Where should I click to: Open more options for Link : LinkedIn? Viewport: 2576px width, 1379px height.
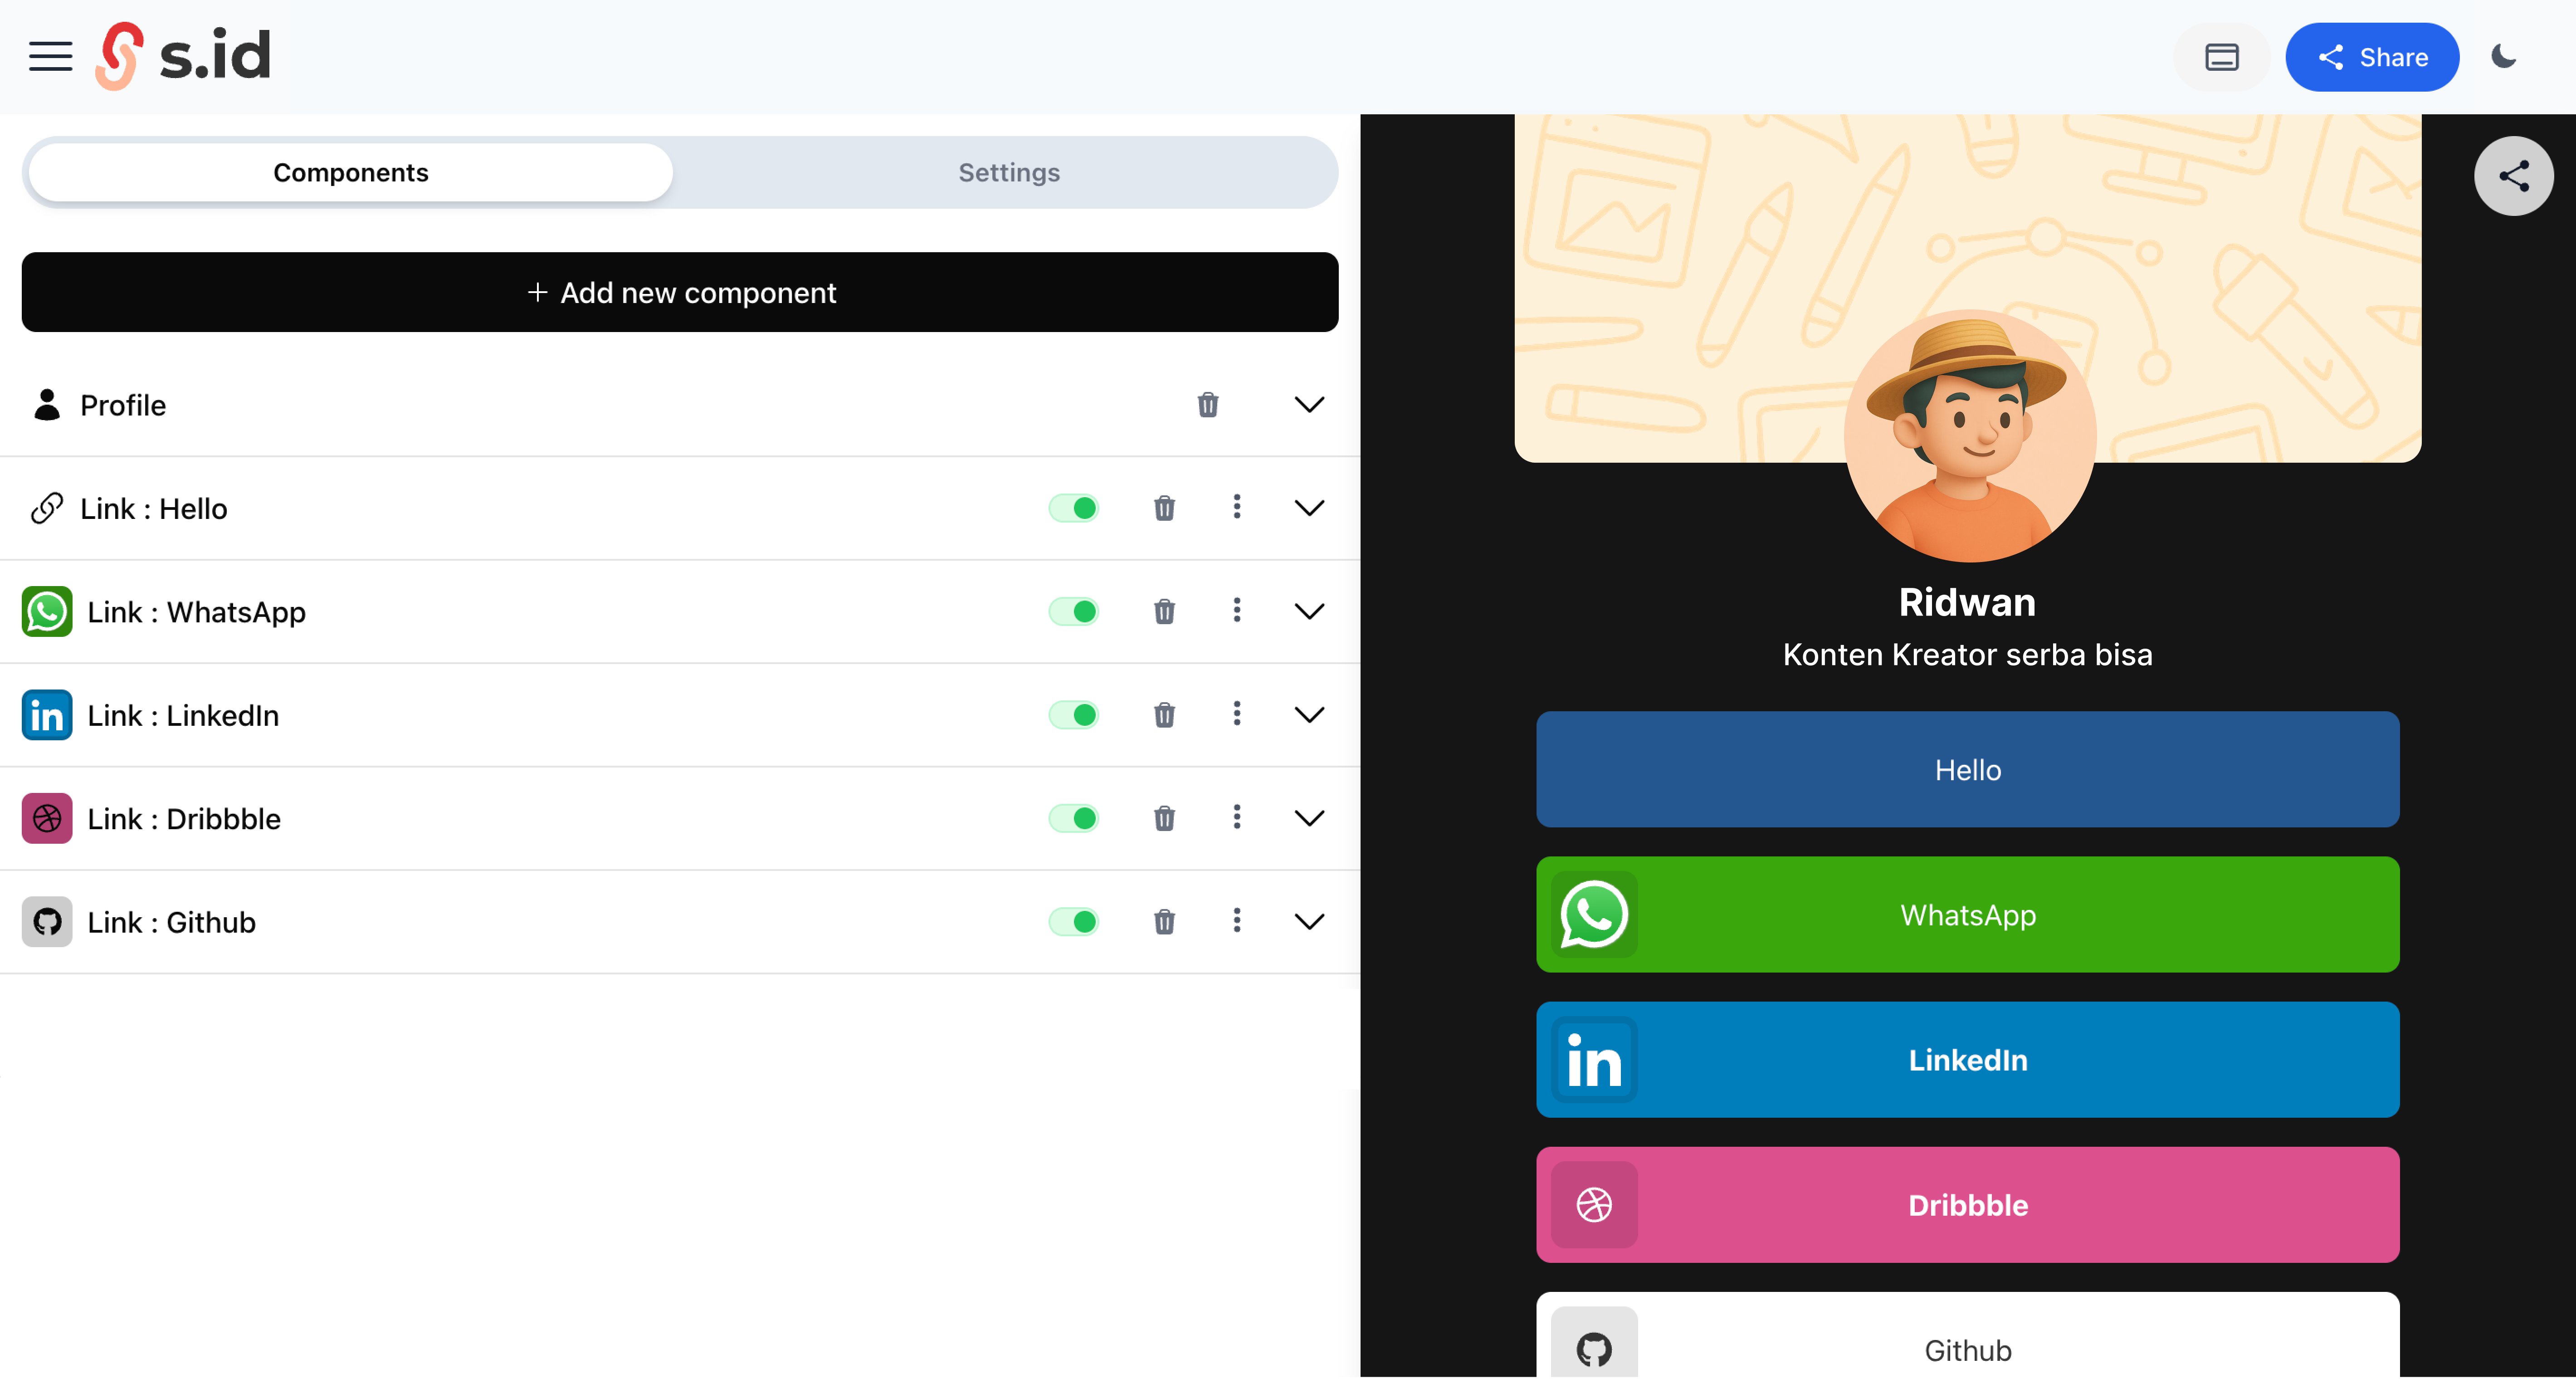coord(1237,714)
